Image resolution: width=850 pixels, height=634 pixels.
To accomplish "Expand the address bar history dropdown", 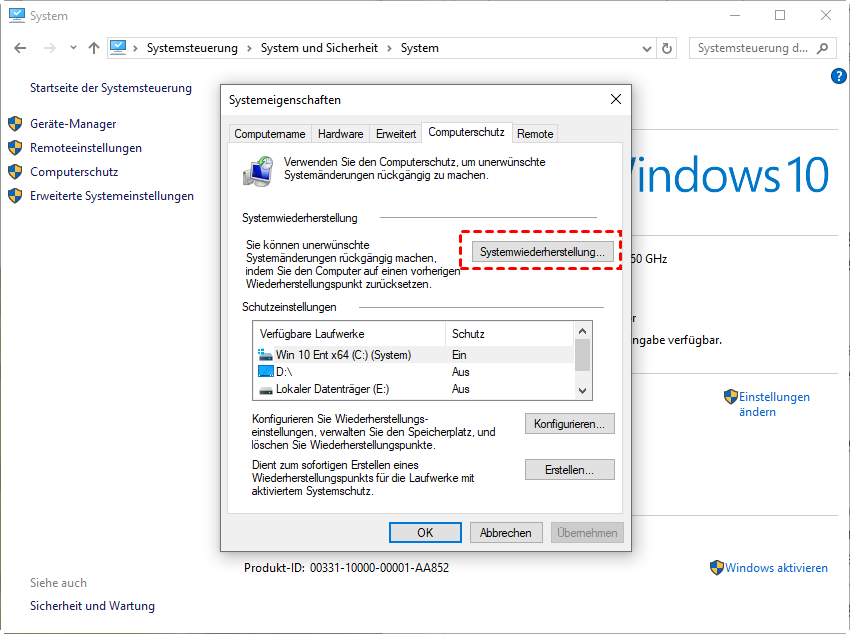I will pos(646,48).
